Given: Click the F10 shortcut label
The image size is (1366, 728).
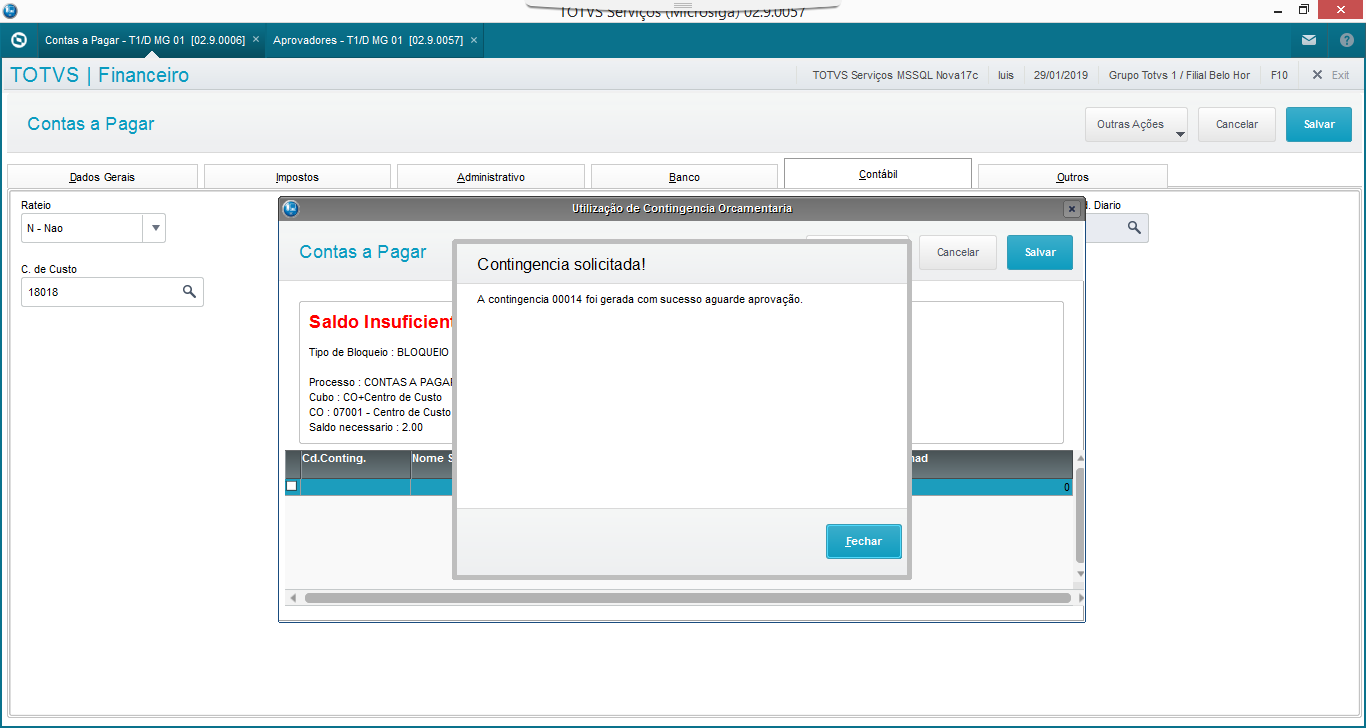Looking at the screenshot, I should point(1279,75).
